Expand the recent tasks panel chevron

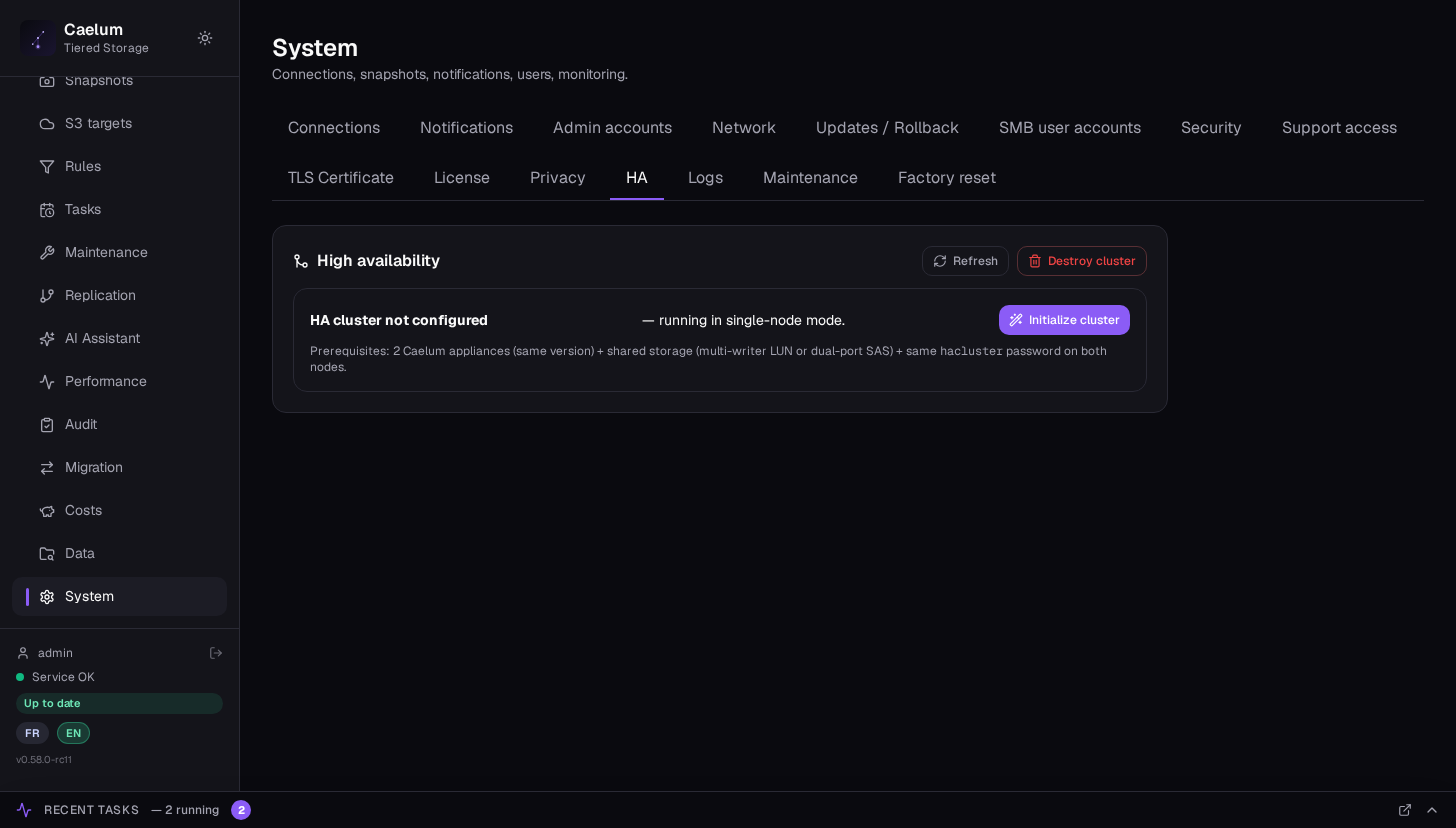pos(1432,810)
